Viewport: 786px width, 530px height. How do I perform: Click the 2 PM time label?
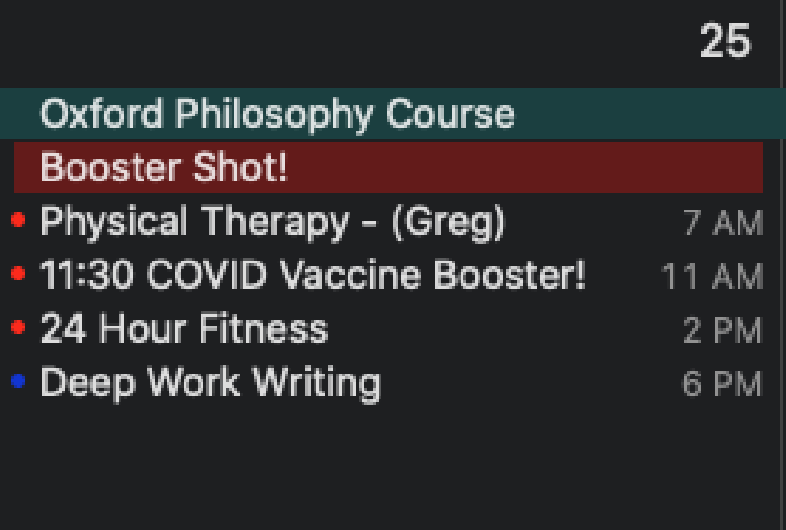pos(722,329)
